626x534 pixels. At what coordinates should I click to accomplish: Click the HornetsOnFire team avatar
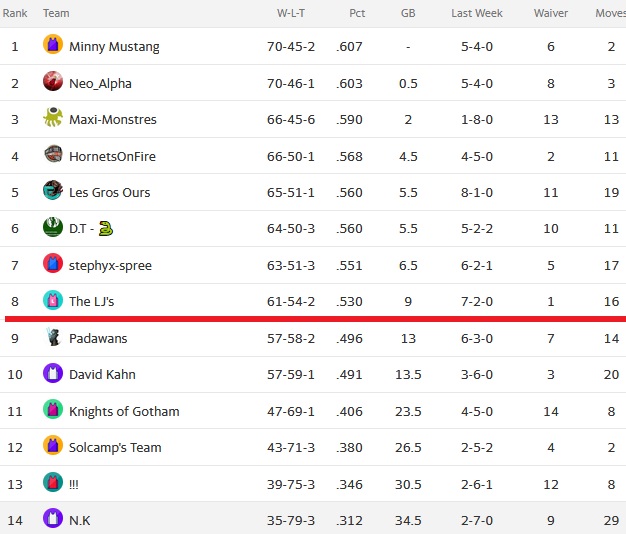53,154
